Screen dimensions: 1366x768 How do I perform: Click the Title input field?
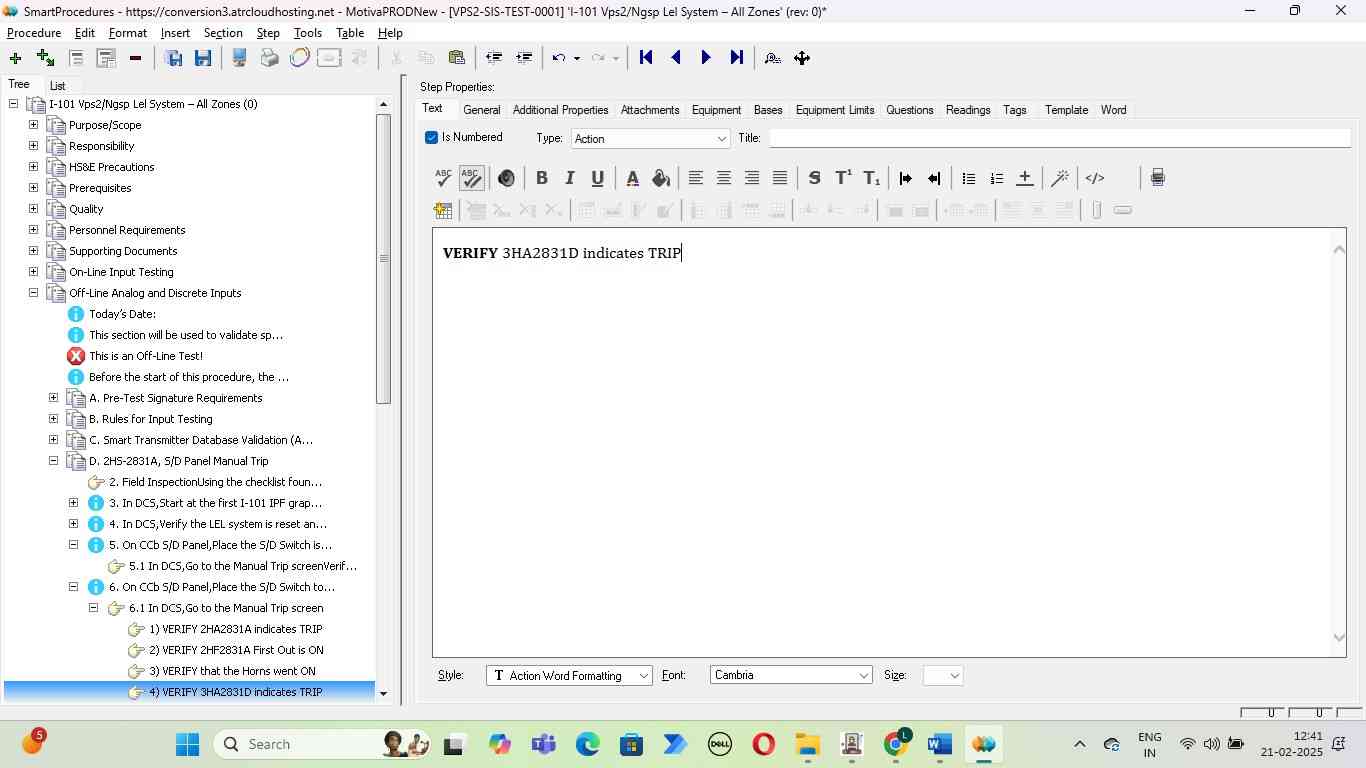[1059, 138]
